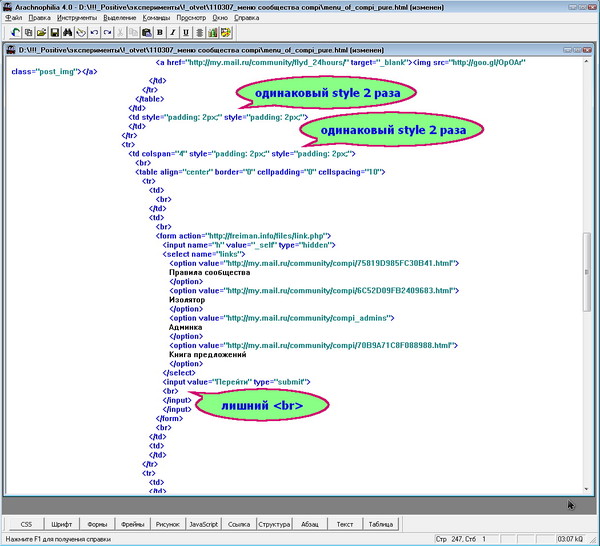Click the center-align toolbar icon
The width and height of the screenshot is (600, 546).
[199, 33]
